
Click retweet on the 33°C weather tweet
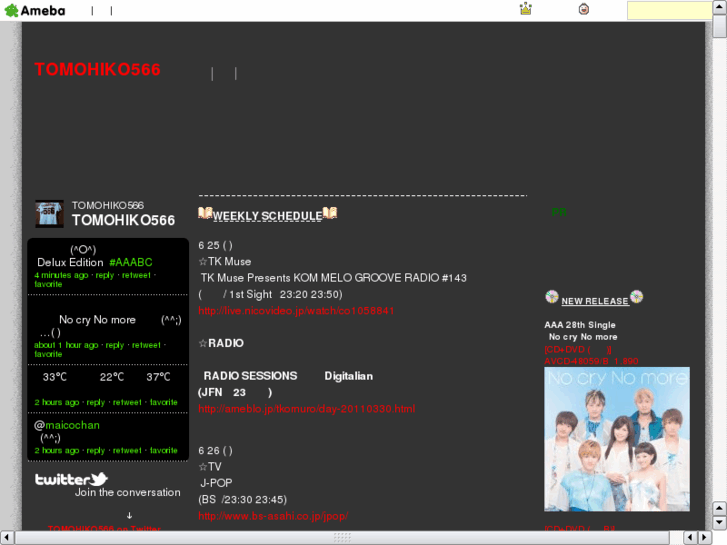[x=127, y=402]
